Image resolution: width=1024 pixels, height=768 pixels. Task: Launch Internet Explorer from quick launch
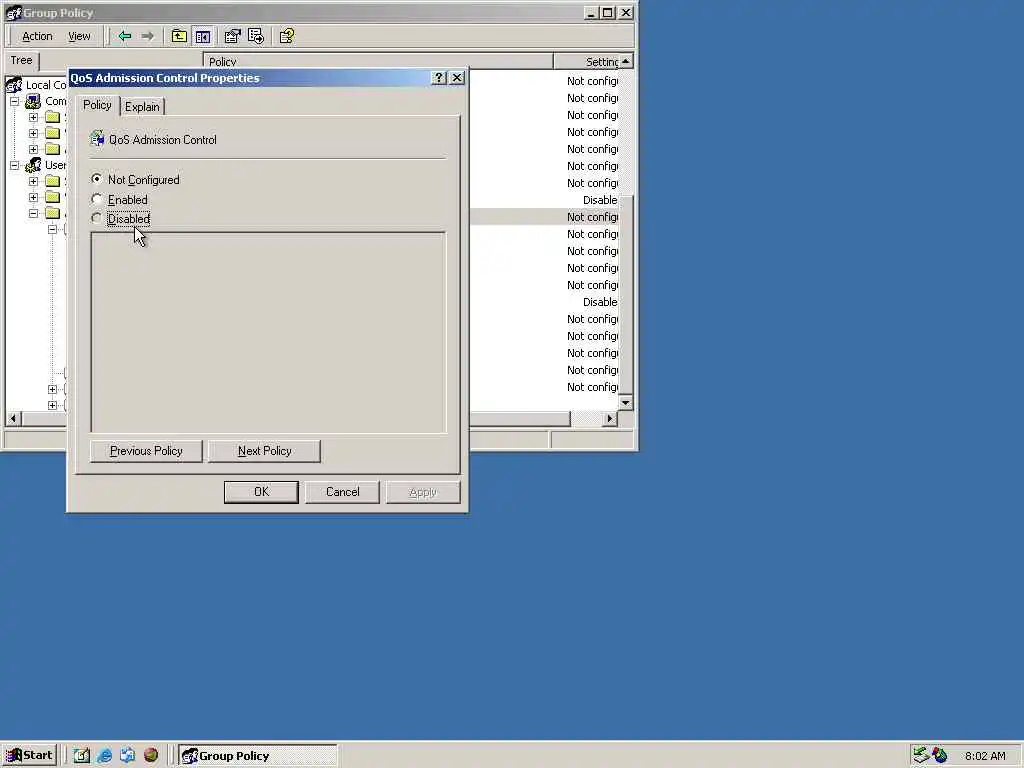coord(104,756)
